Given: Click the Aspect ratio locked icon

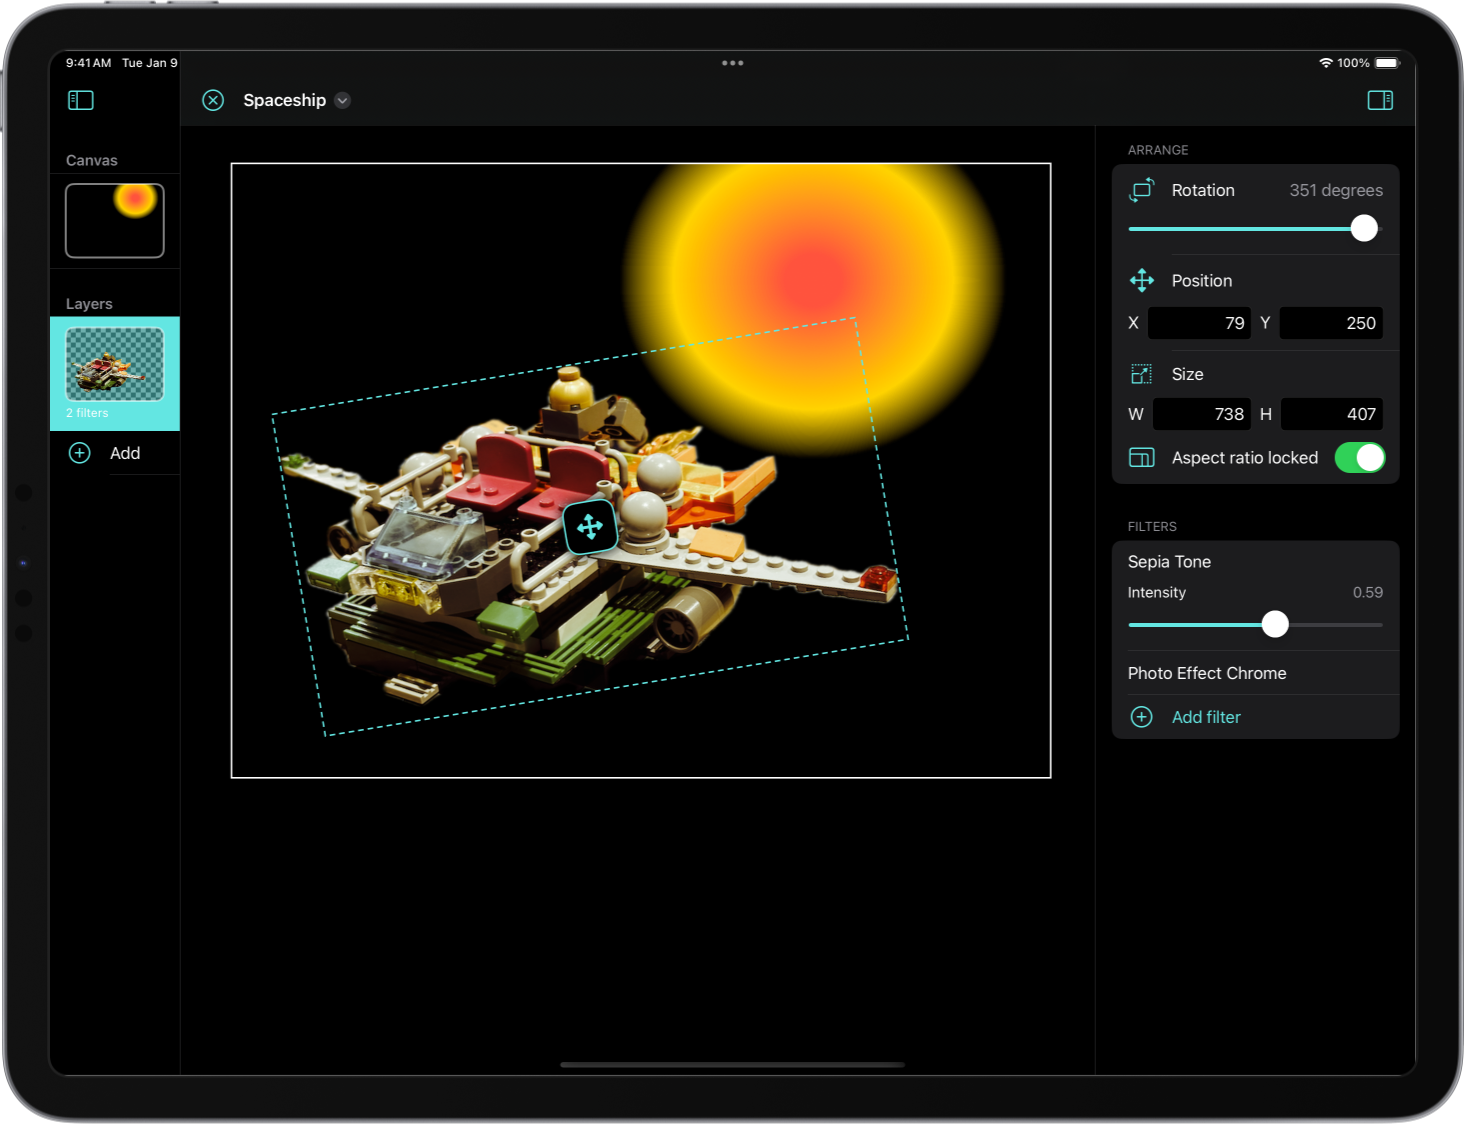Looking at the screenshot, I should 1142,458.
